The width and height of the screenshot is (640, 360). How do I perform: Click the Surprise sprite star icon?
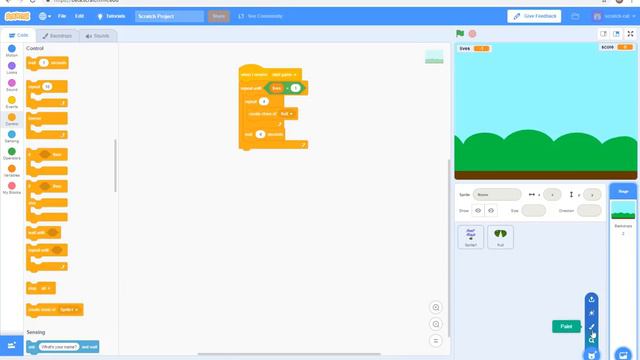(x=591, y=313)
